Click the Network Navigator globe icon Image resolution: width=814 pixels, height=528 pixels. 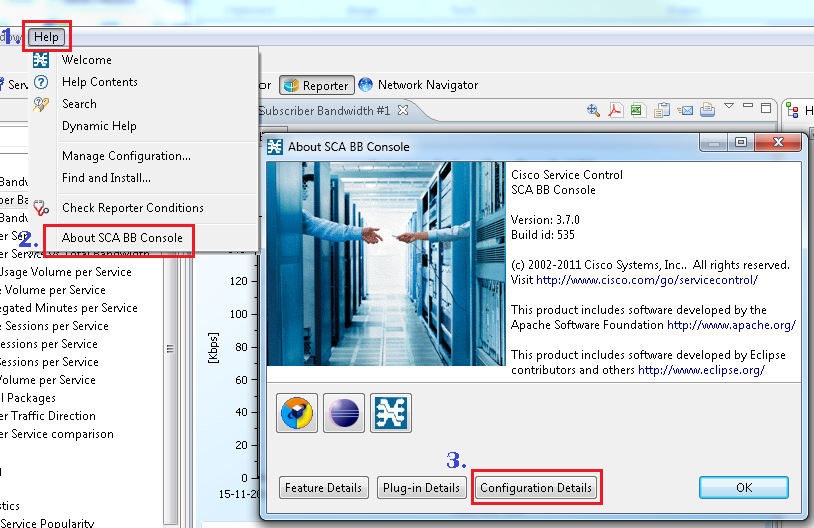(365, 85)
